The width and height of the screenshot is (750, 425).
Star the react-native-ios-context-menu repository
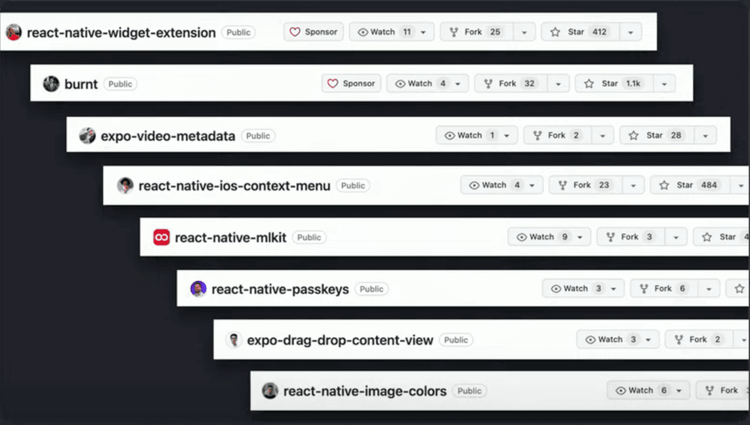coord(691,185)
